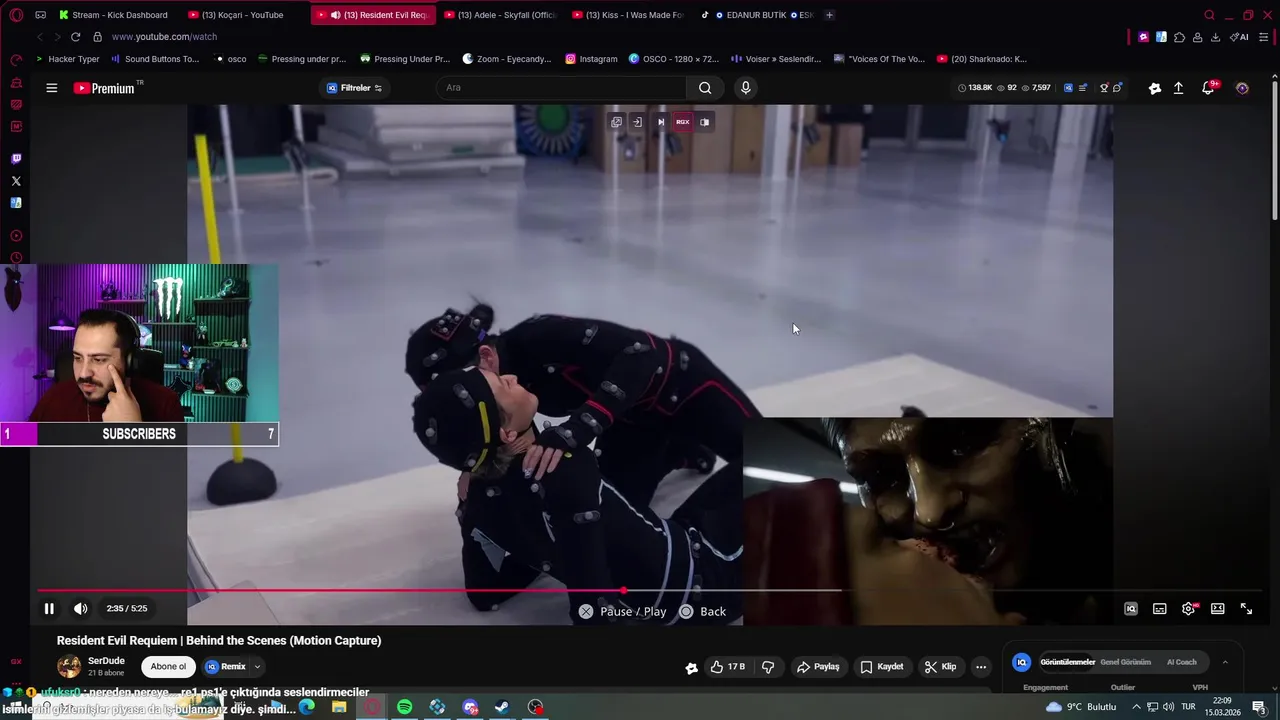The image size is (1280, 720).
Task: Subscribe using Abone ol button
Action: (168, 667)
